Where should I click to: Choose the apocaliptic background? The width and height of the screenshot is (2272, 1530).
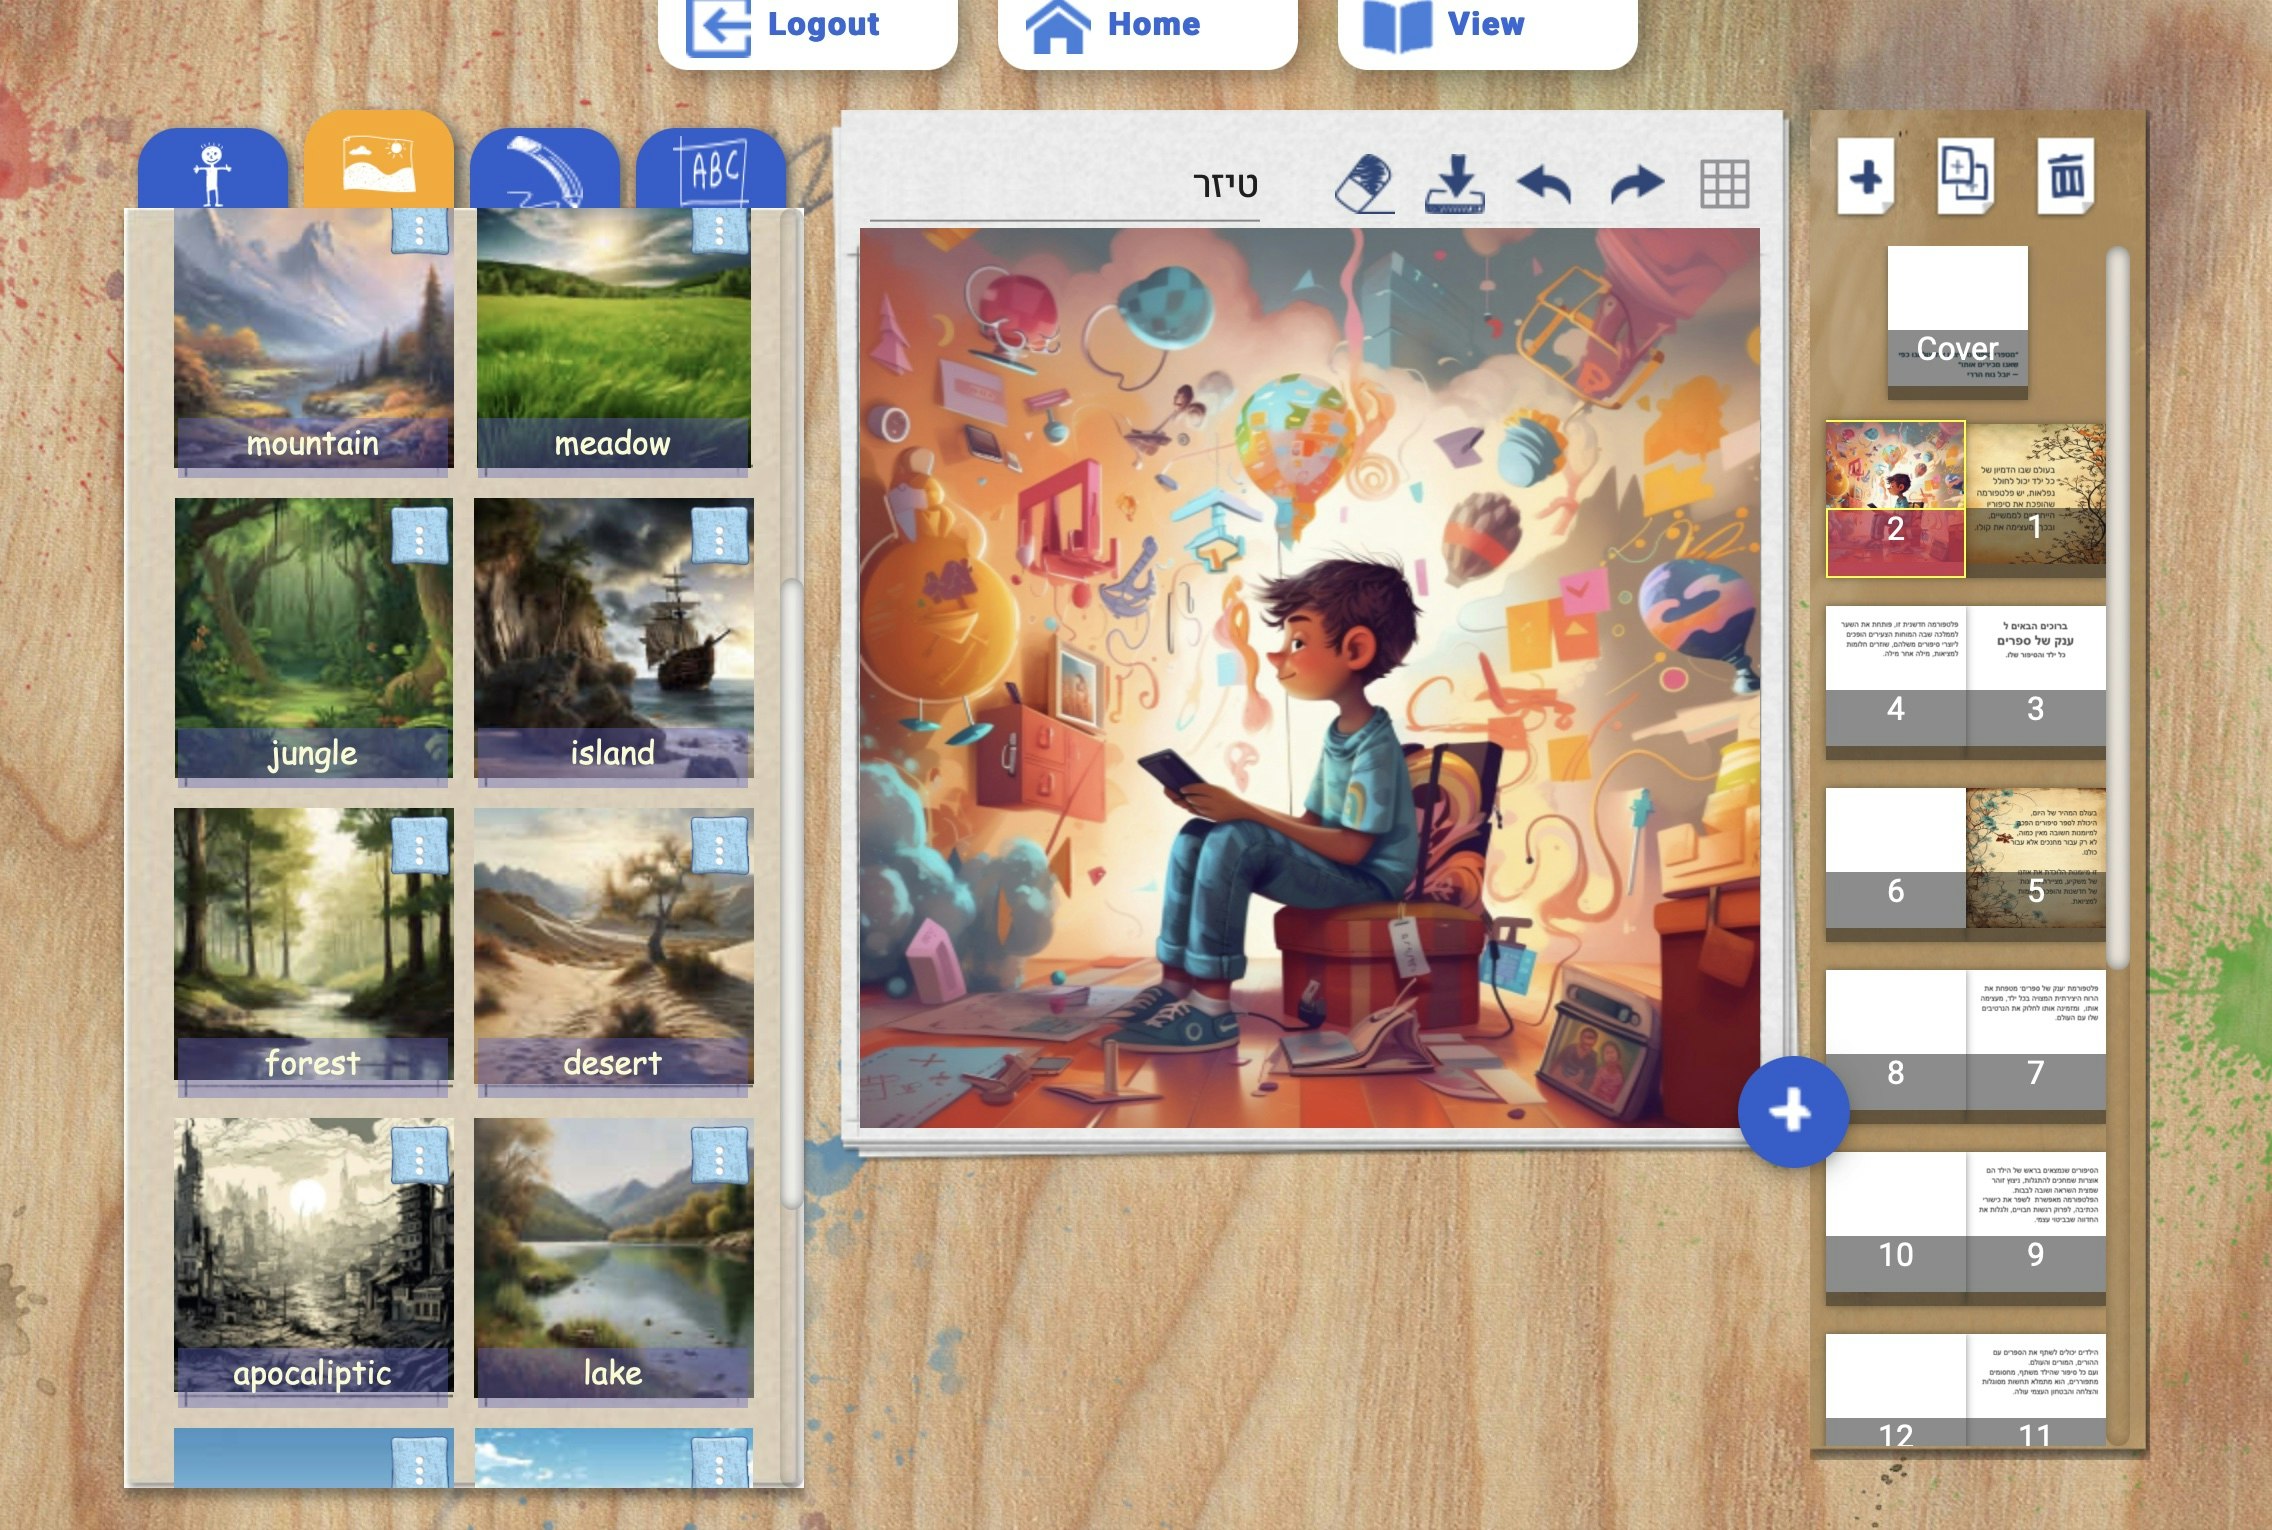point(313,1258)
